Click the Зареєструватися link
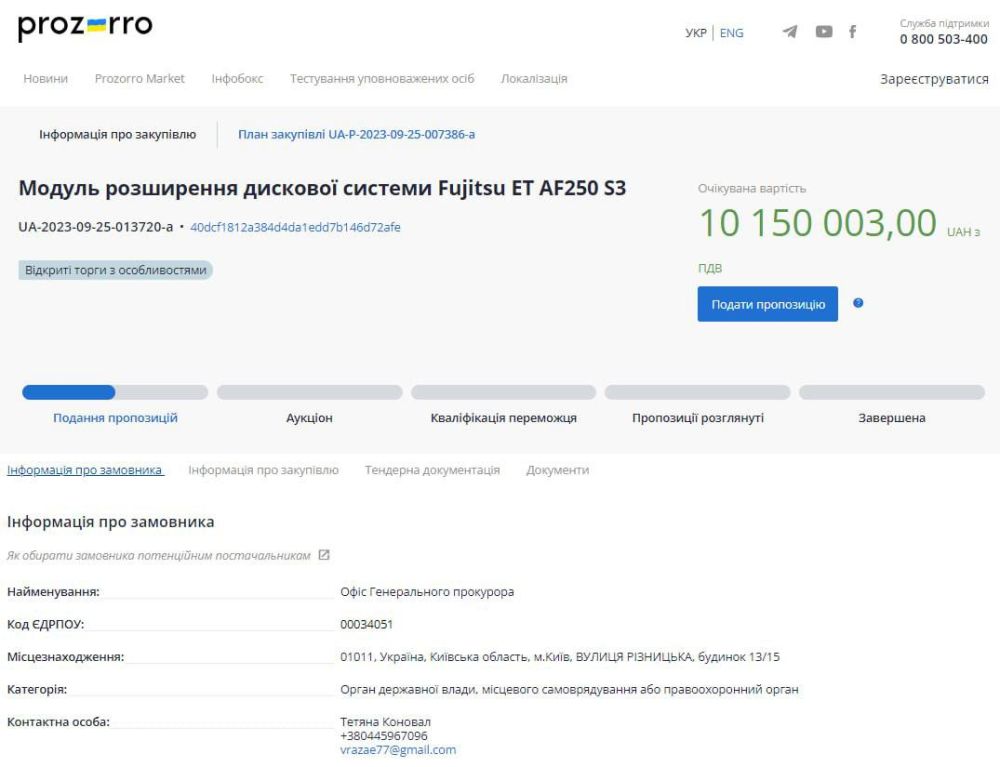The image size is (1000, 767). click(934, 79)
